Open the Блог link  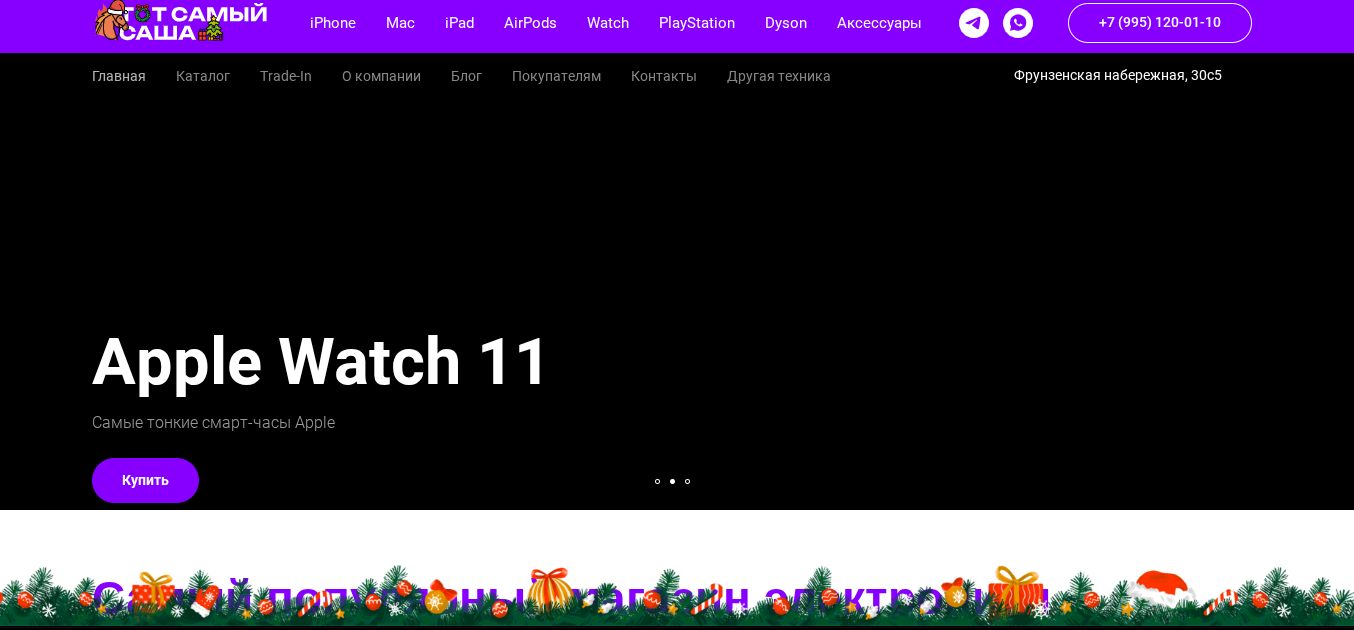click(466, 76)
